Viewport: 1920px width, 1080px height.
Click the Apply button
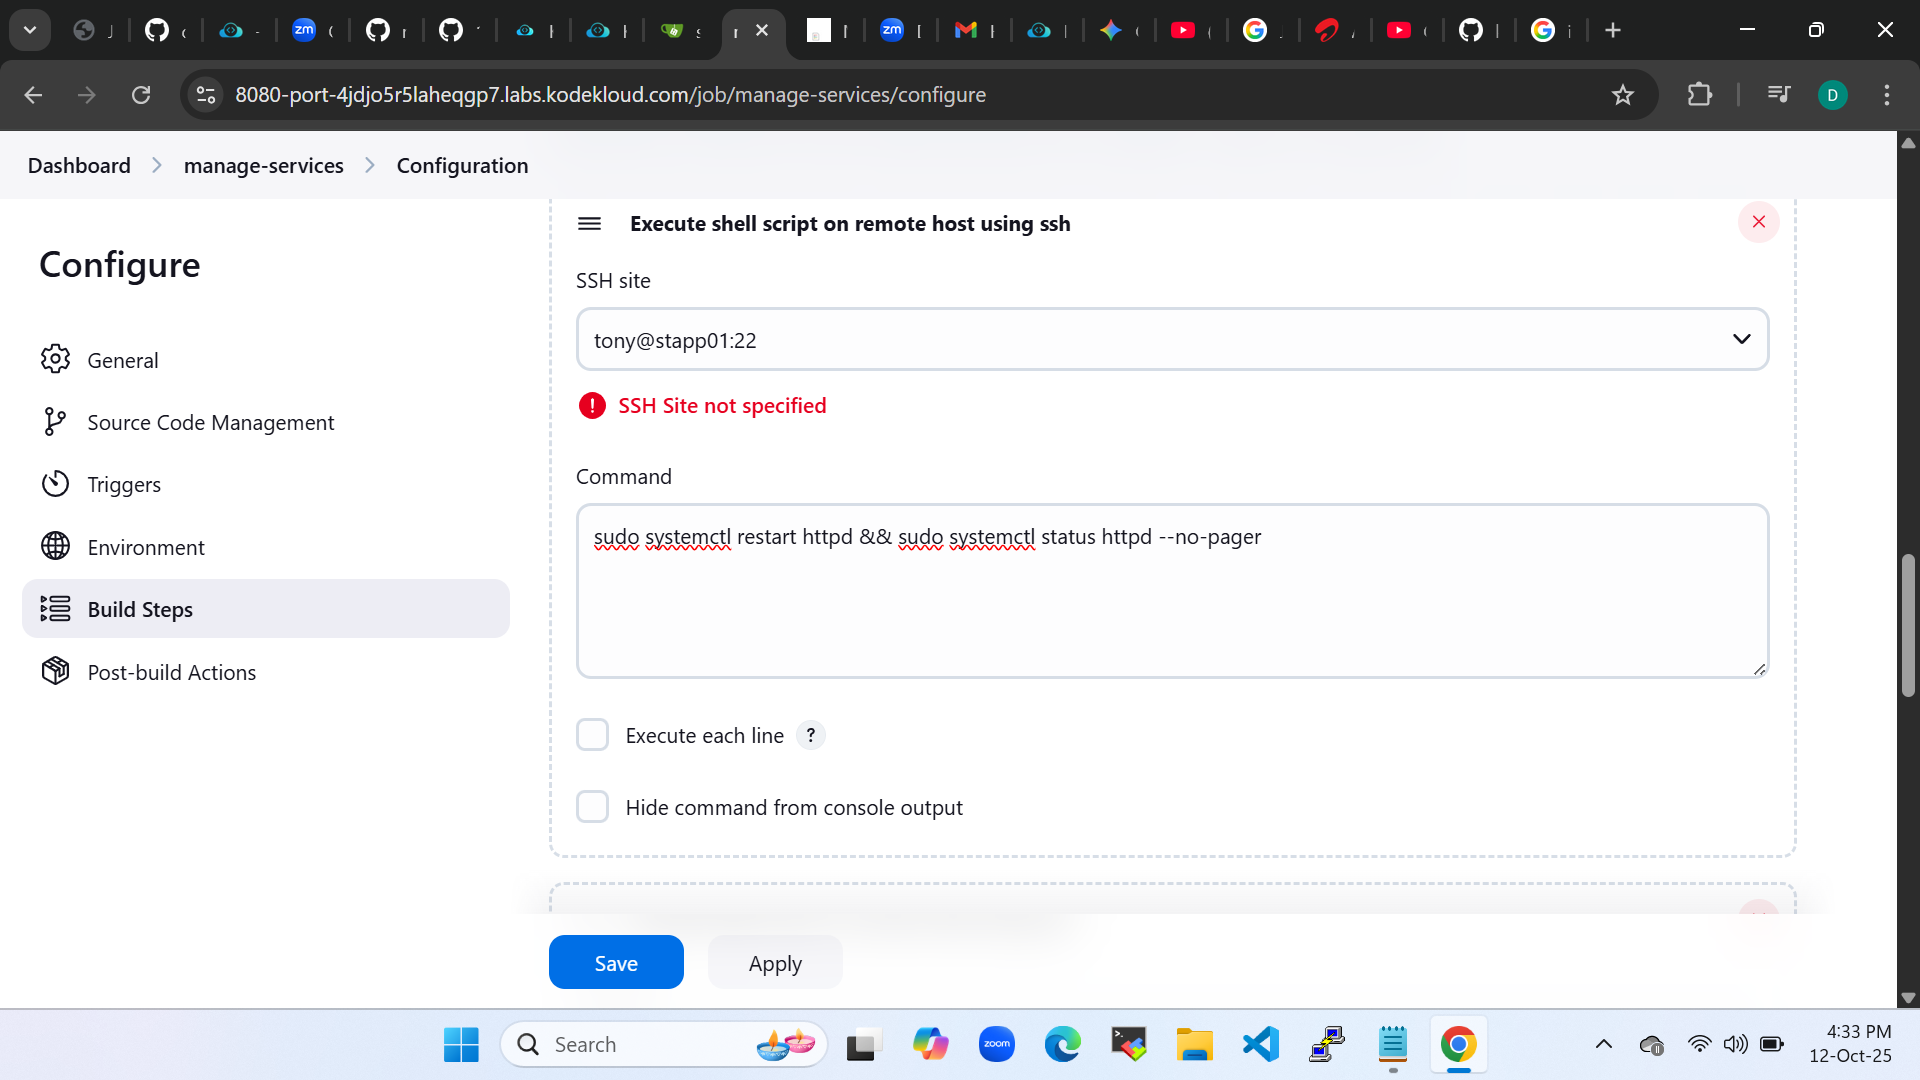[775, 962]
